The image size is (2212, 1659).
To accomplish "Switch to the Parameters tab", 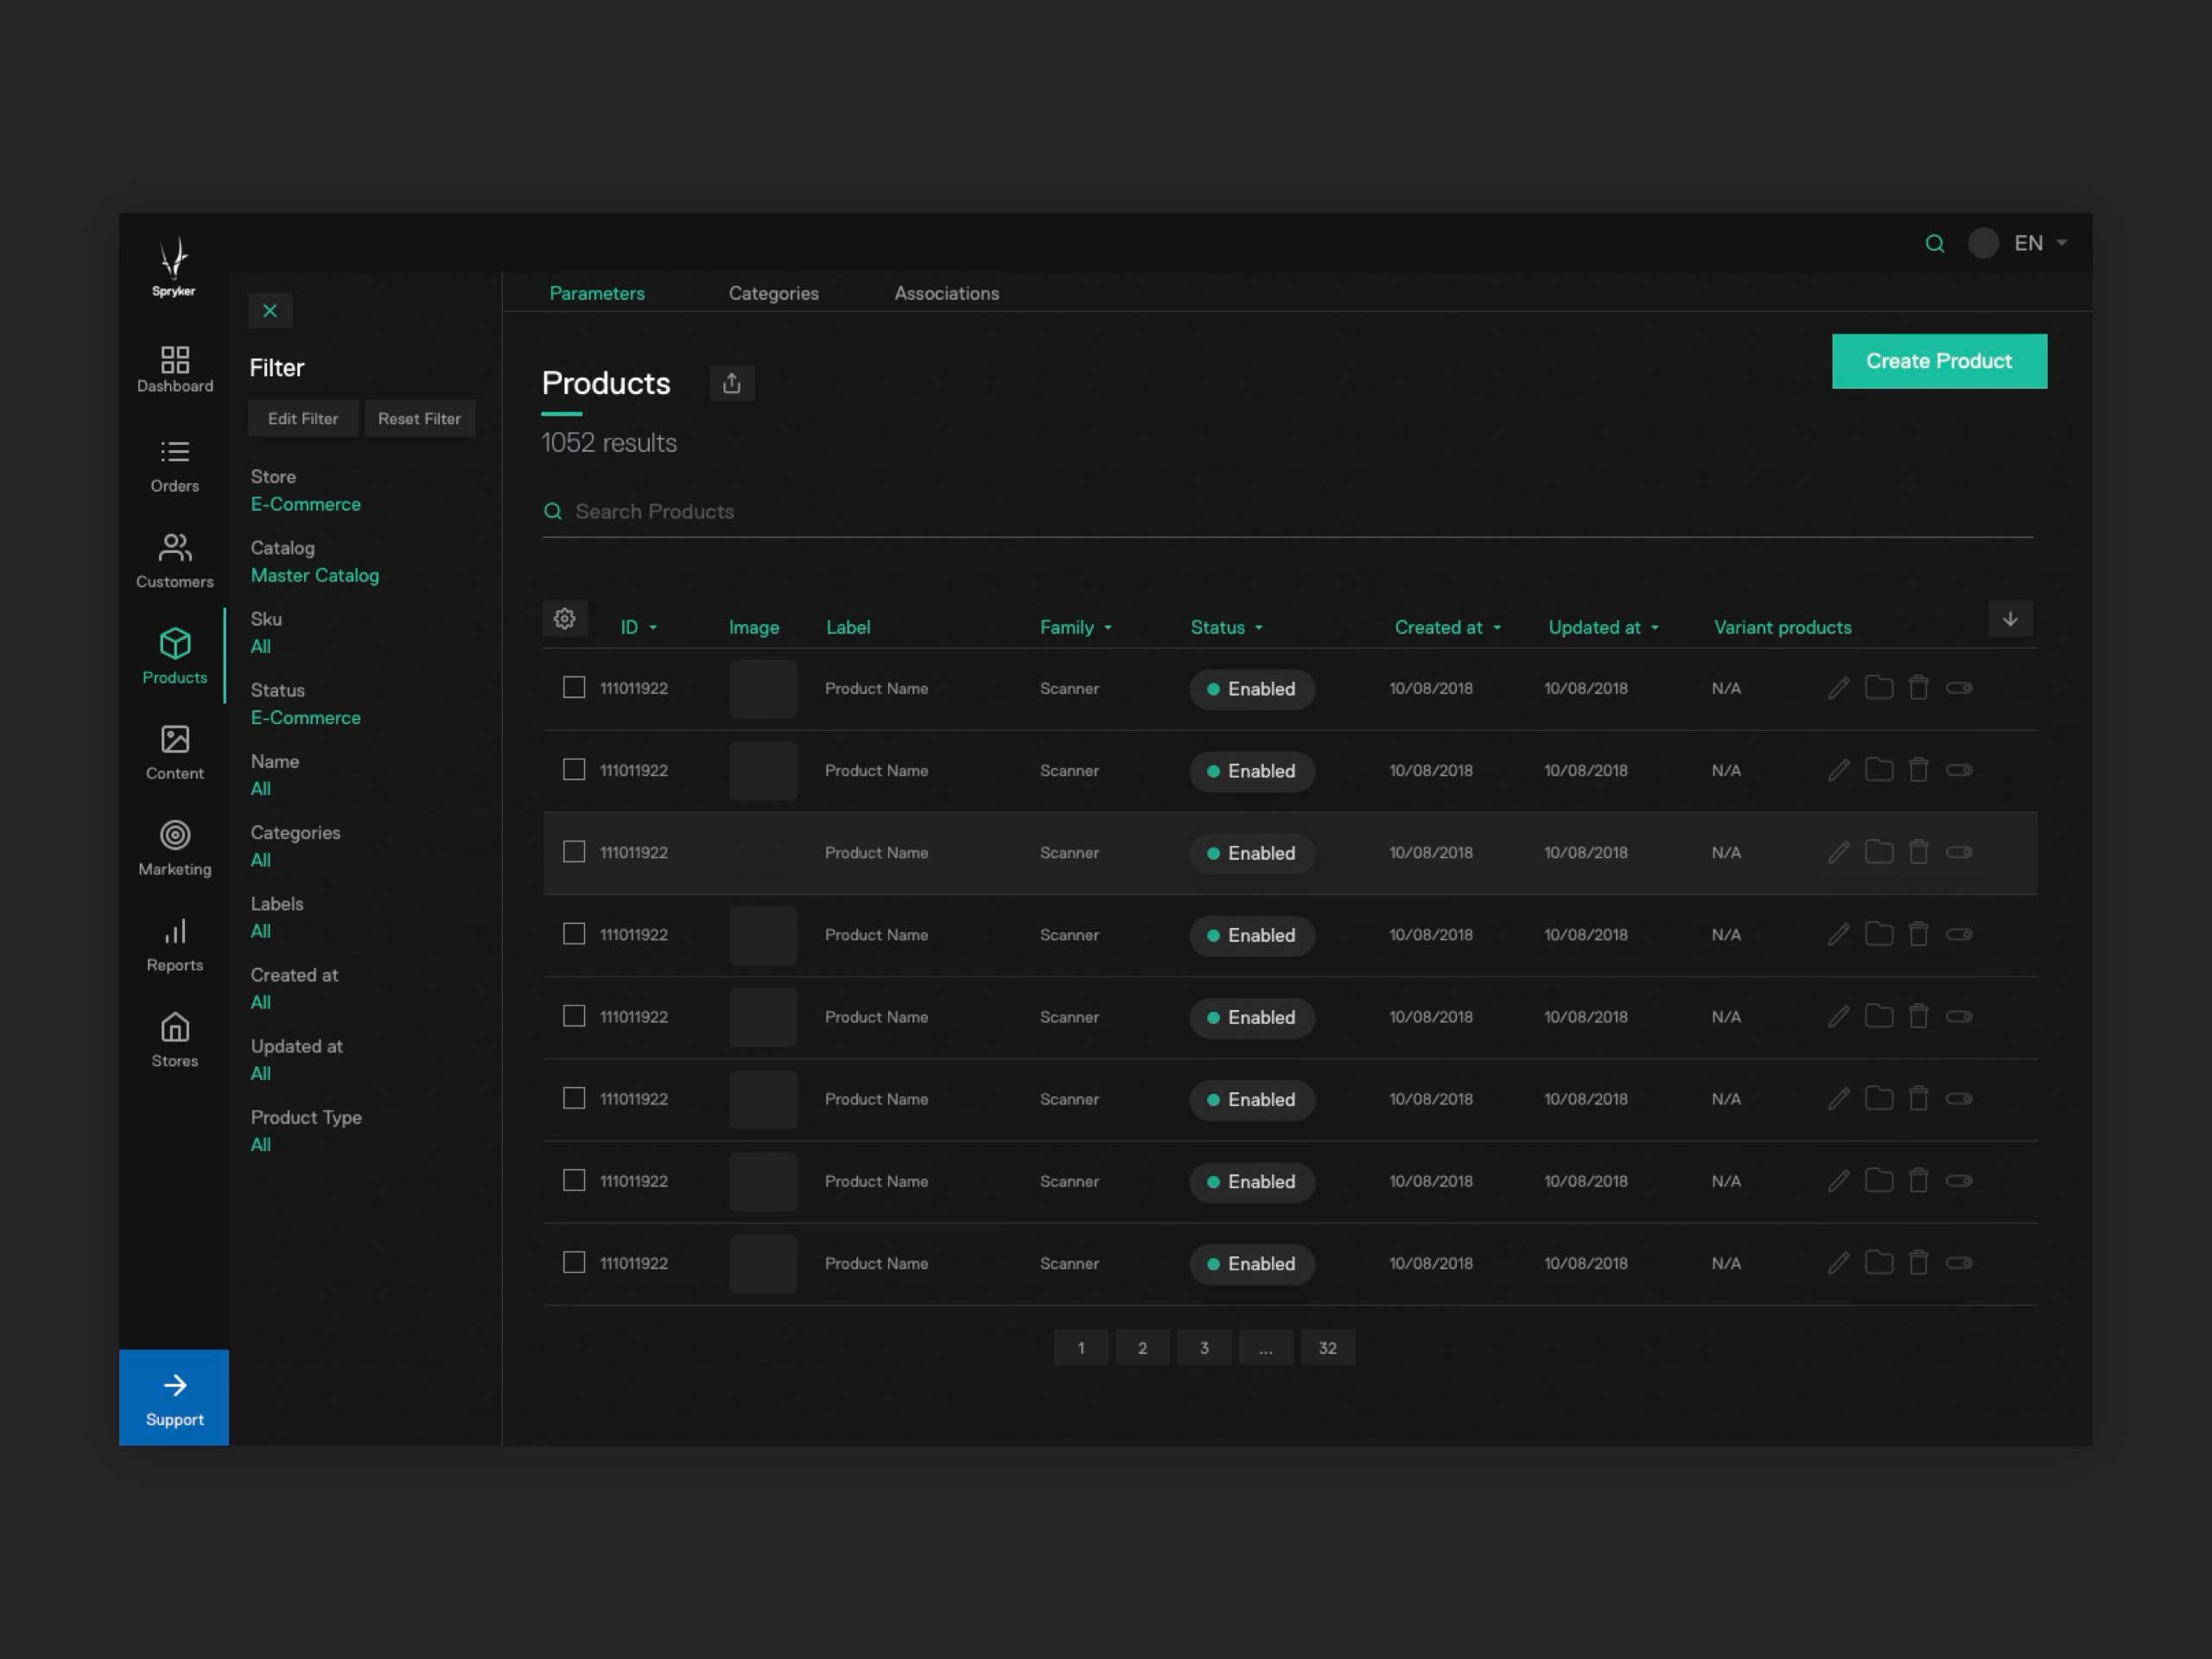I will pos(597,293).
